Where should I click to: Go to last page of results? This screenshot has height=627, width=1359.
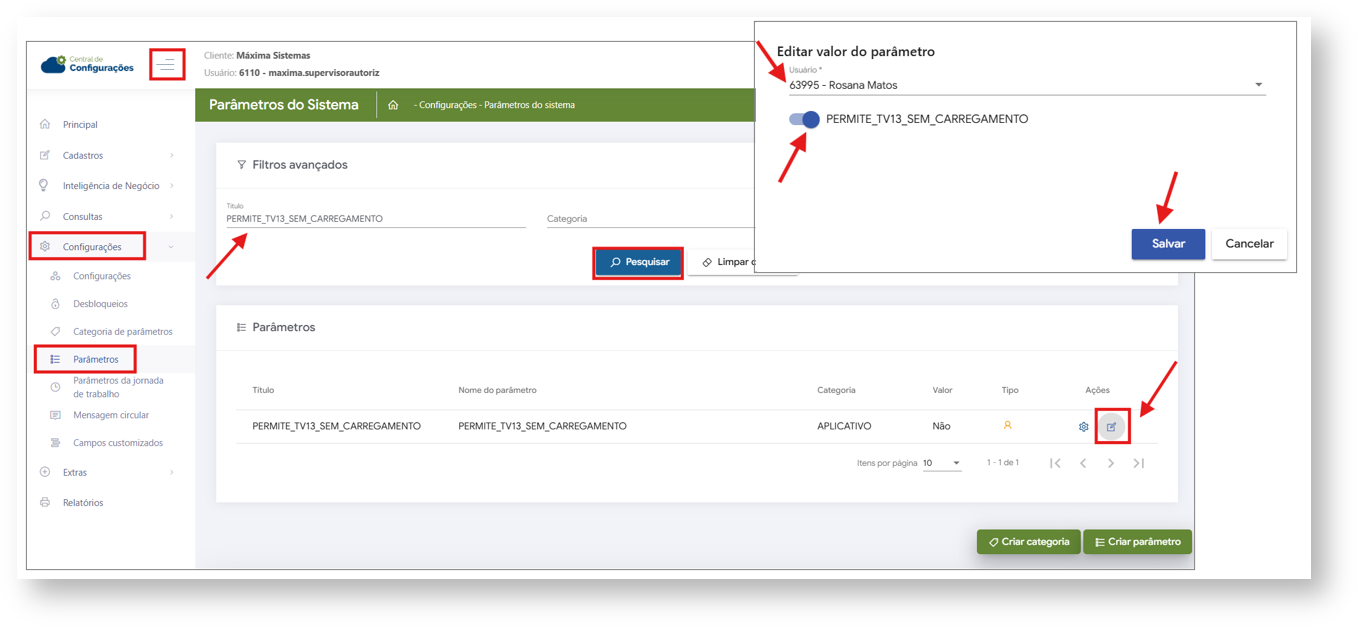(x=1138, y=464)
